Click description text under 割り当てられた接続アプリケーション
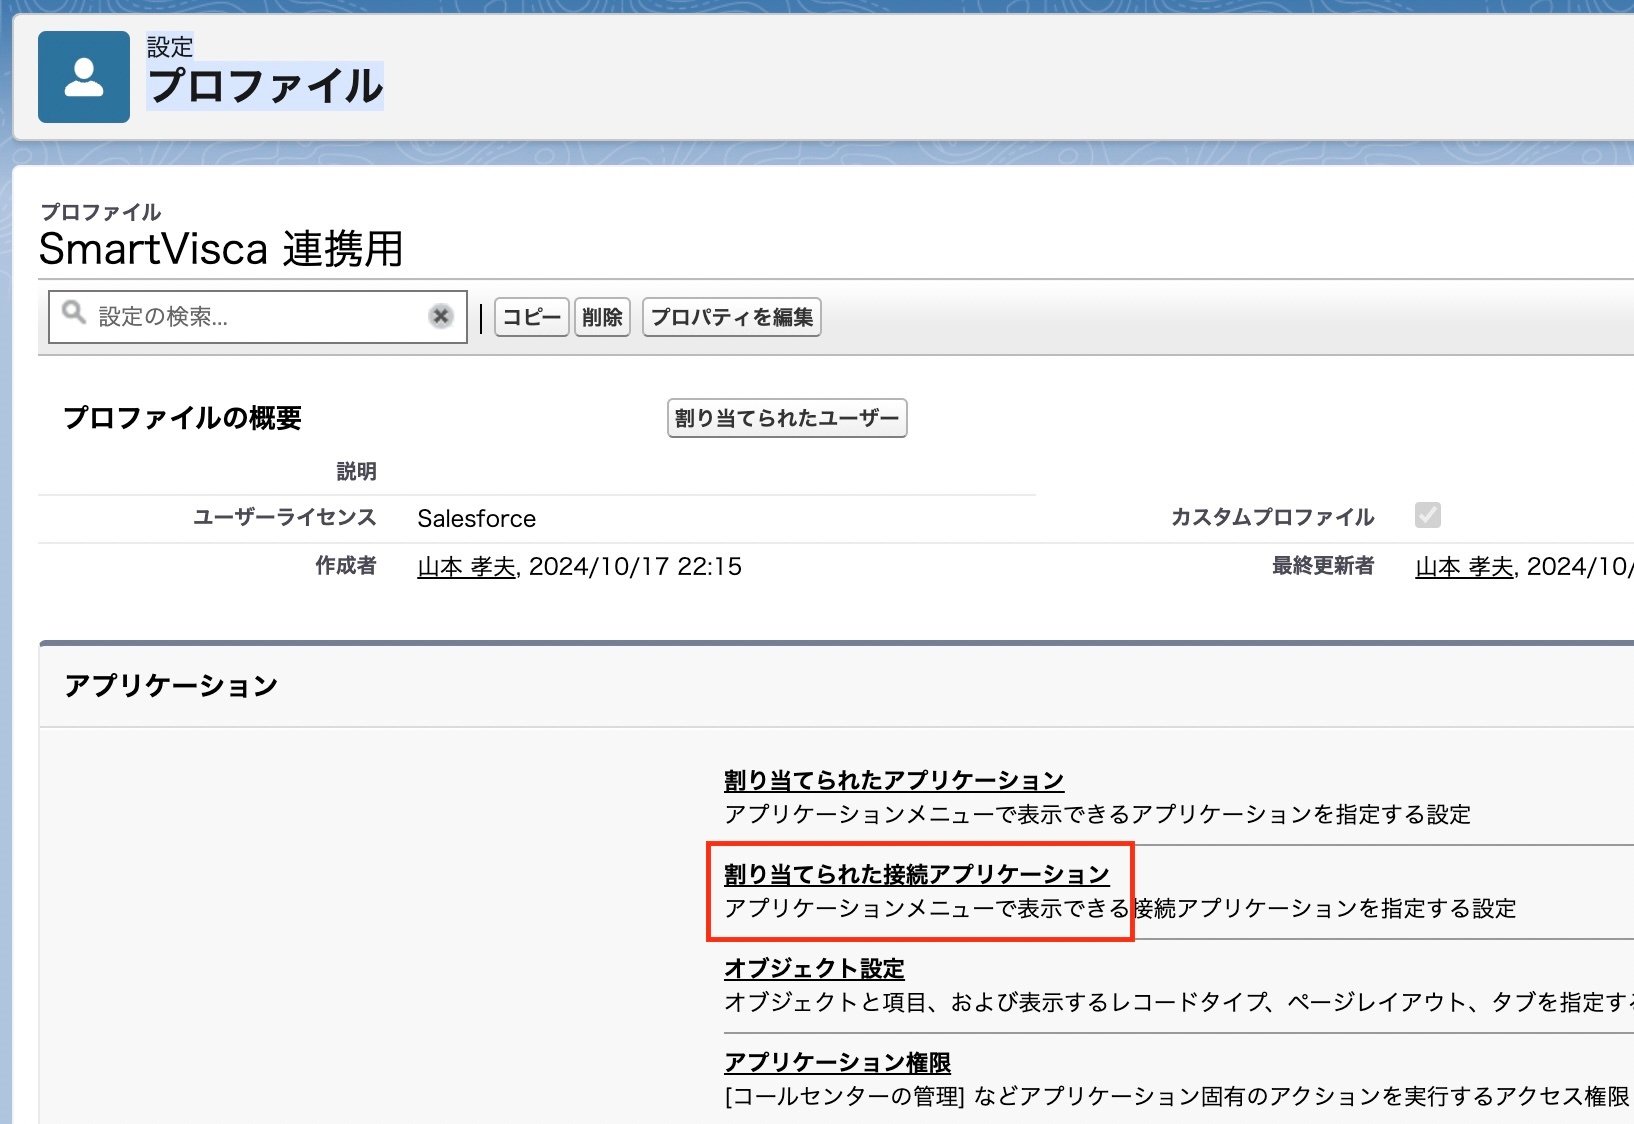The height and width of the screenshot is (1124, 1634). pyautogui.click(x=1120, y=908)
